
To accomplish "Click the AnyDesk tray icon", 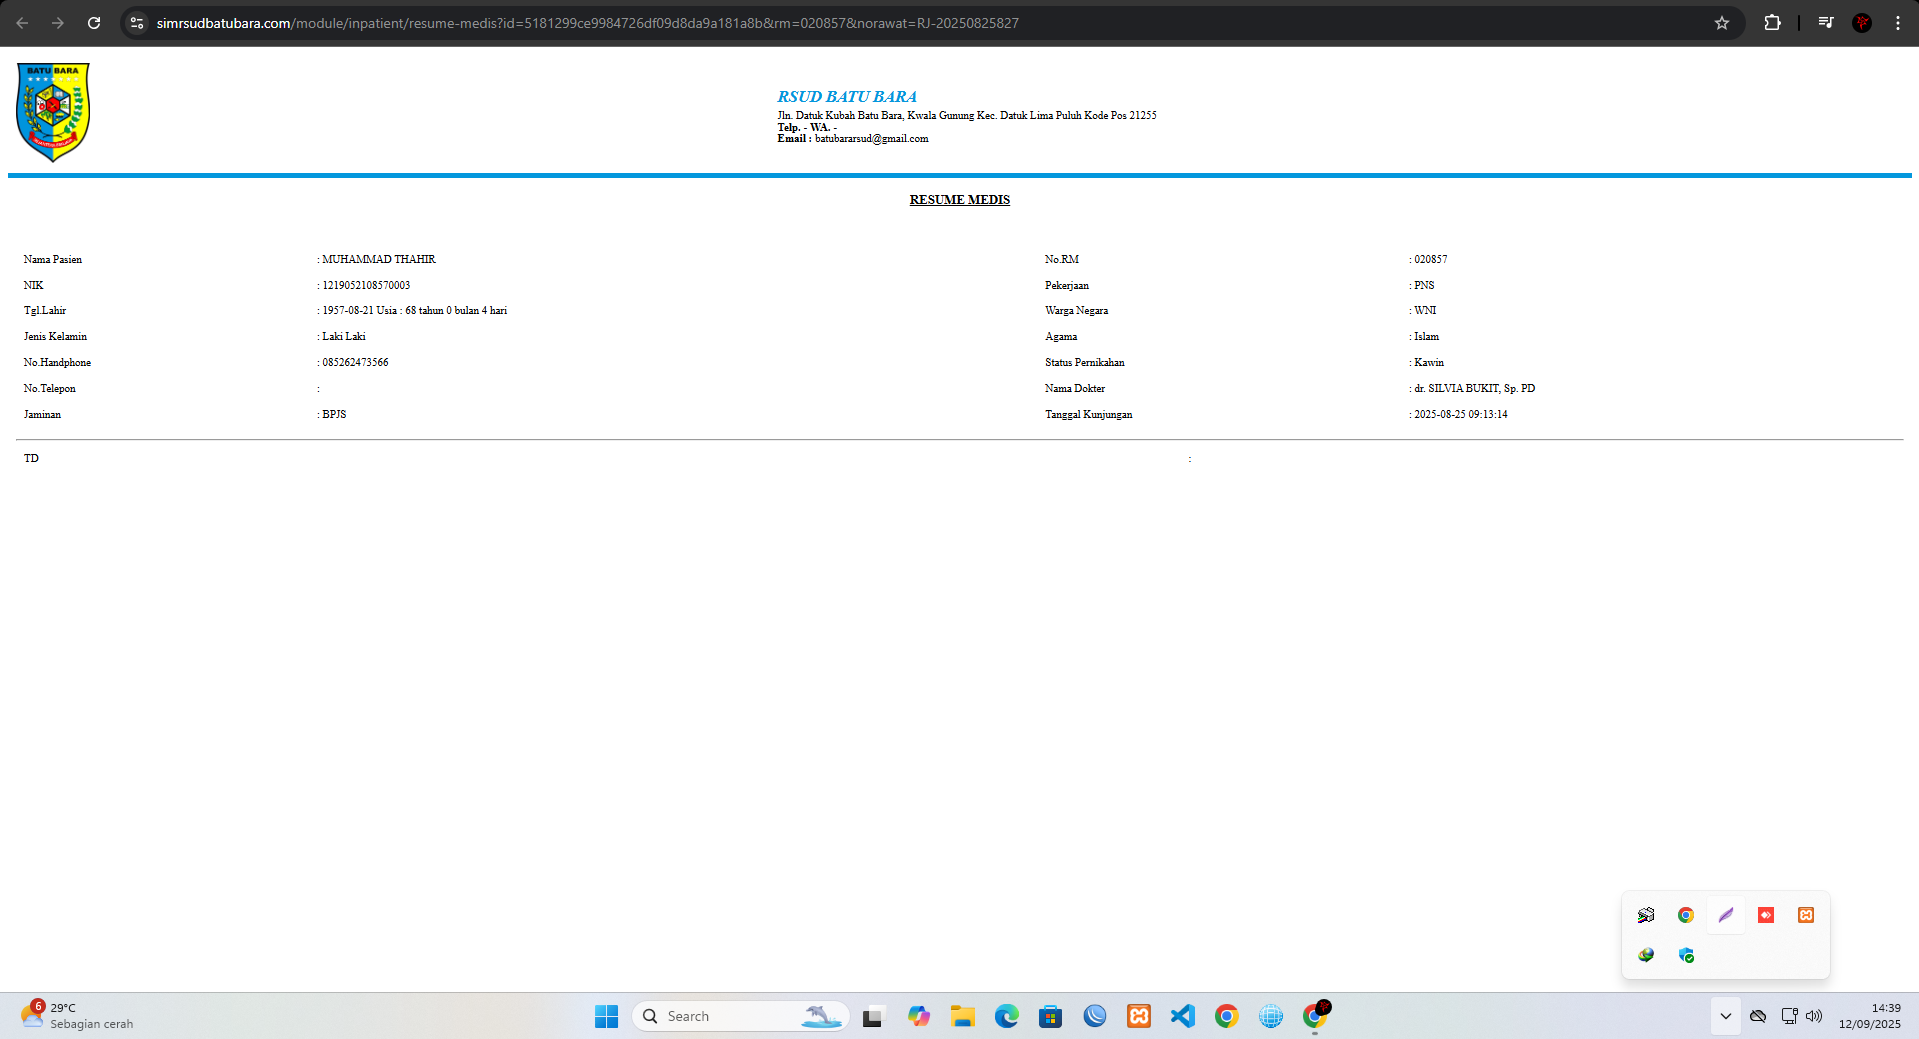I will (1766, 915).
